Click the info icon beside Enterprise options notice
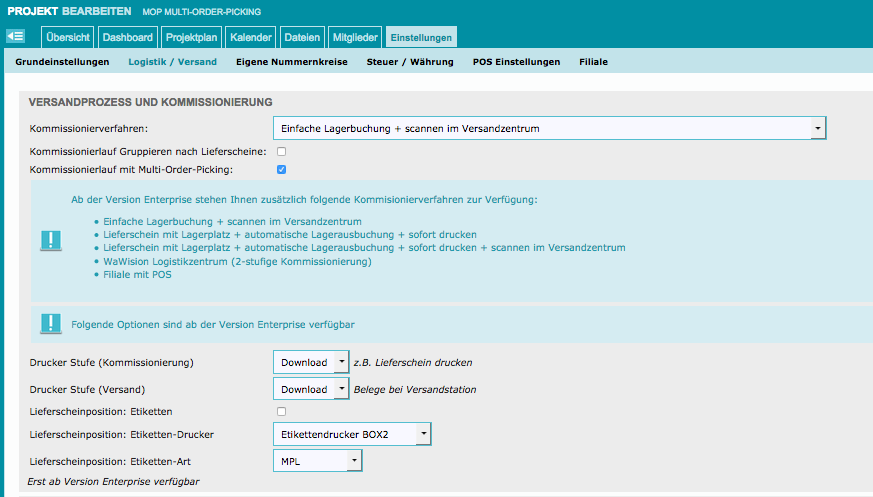Screen dimensions: 873x497 [x=50, y=323]
